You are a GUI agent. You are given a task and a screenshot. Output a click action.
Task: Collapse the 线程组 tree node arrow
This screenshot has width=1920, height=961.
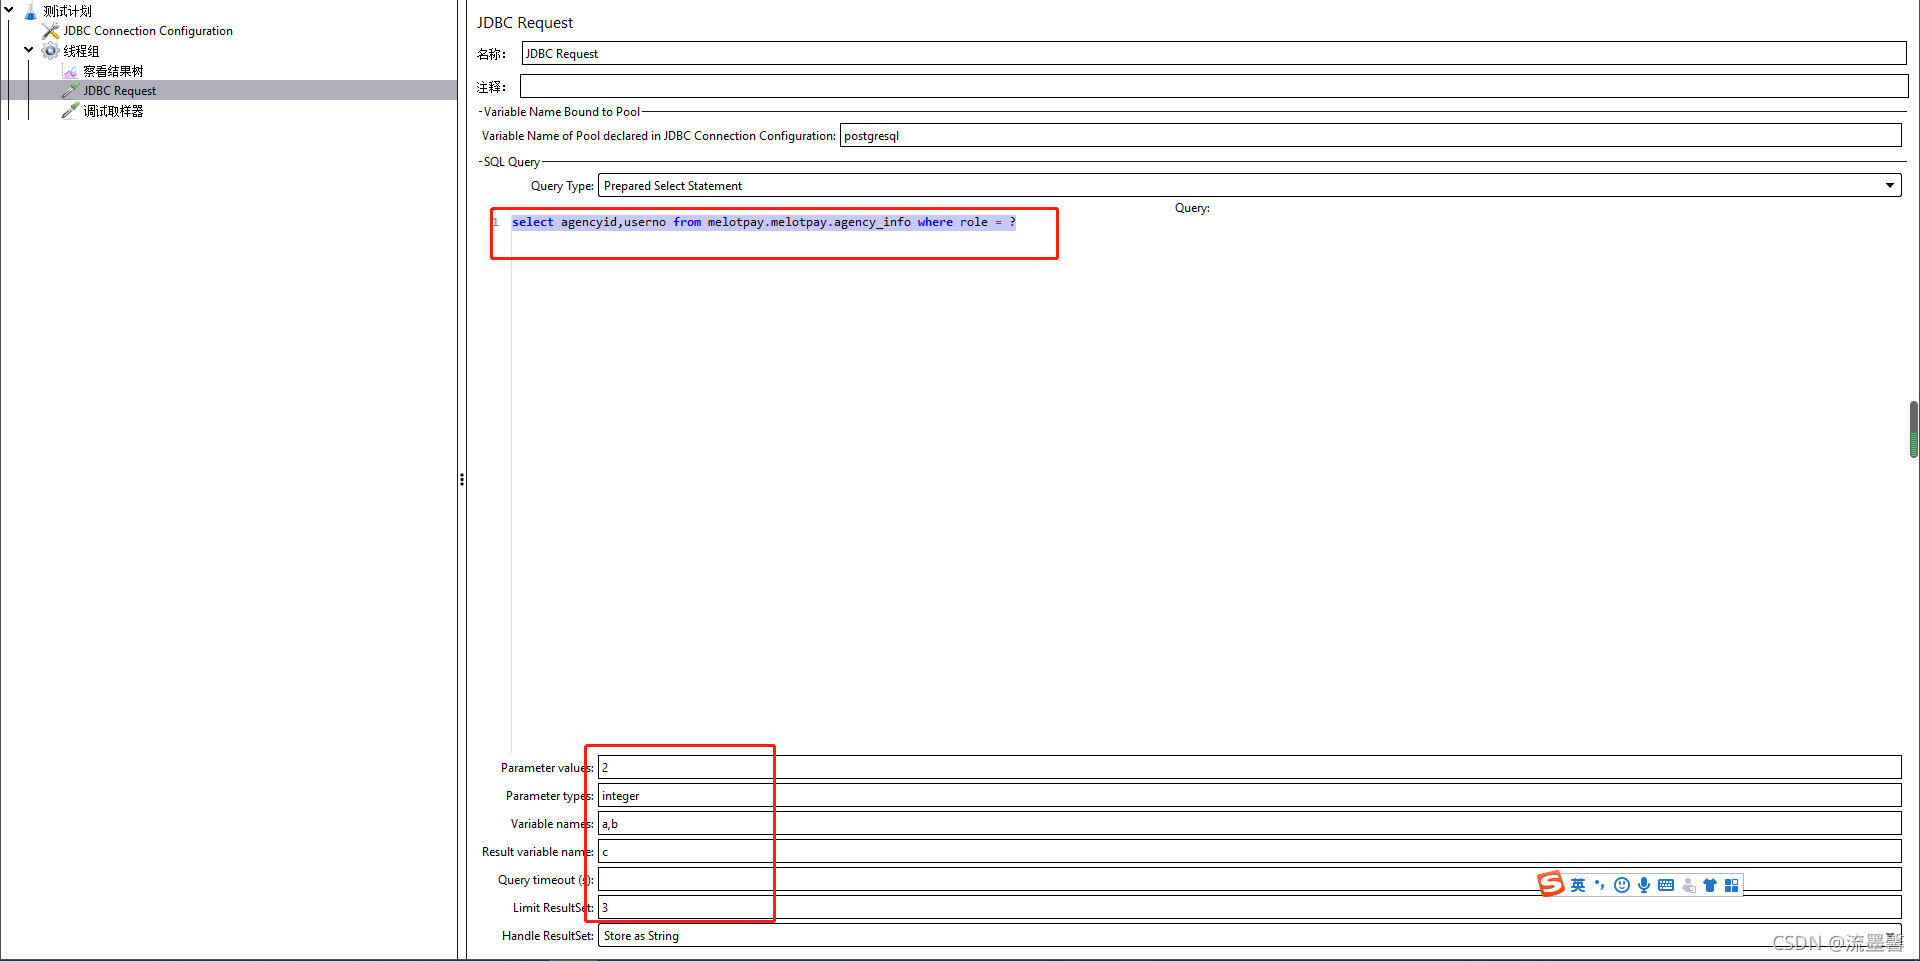click(29, 50)
